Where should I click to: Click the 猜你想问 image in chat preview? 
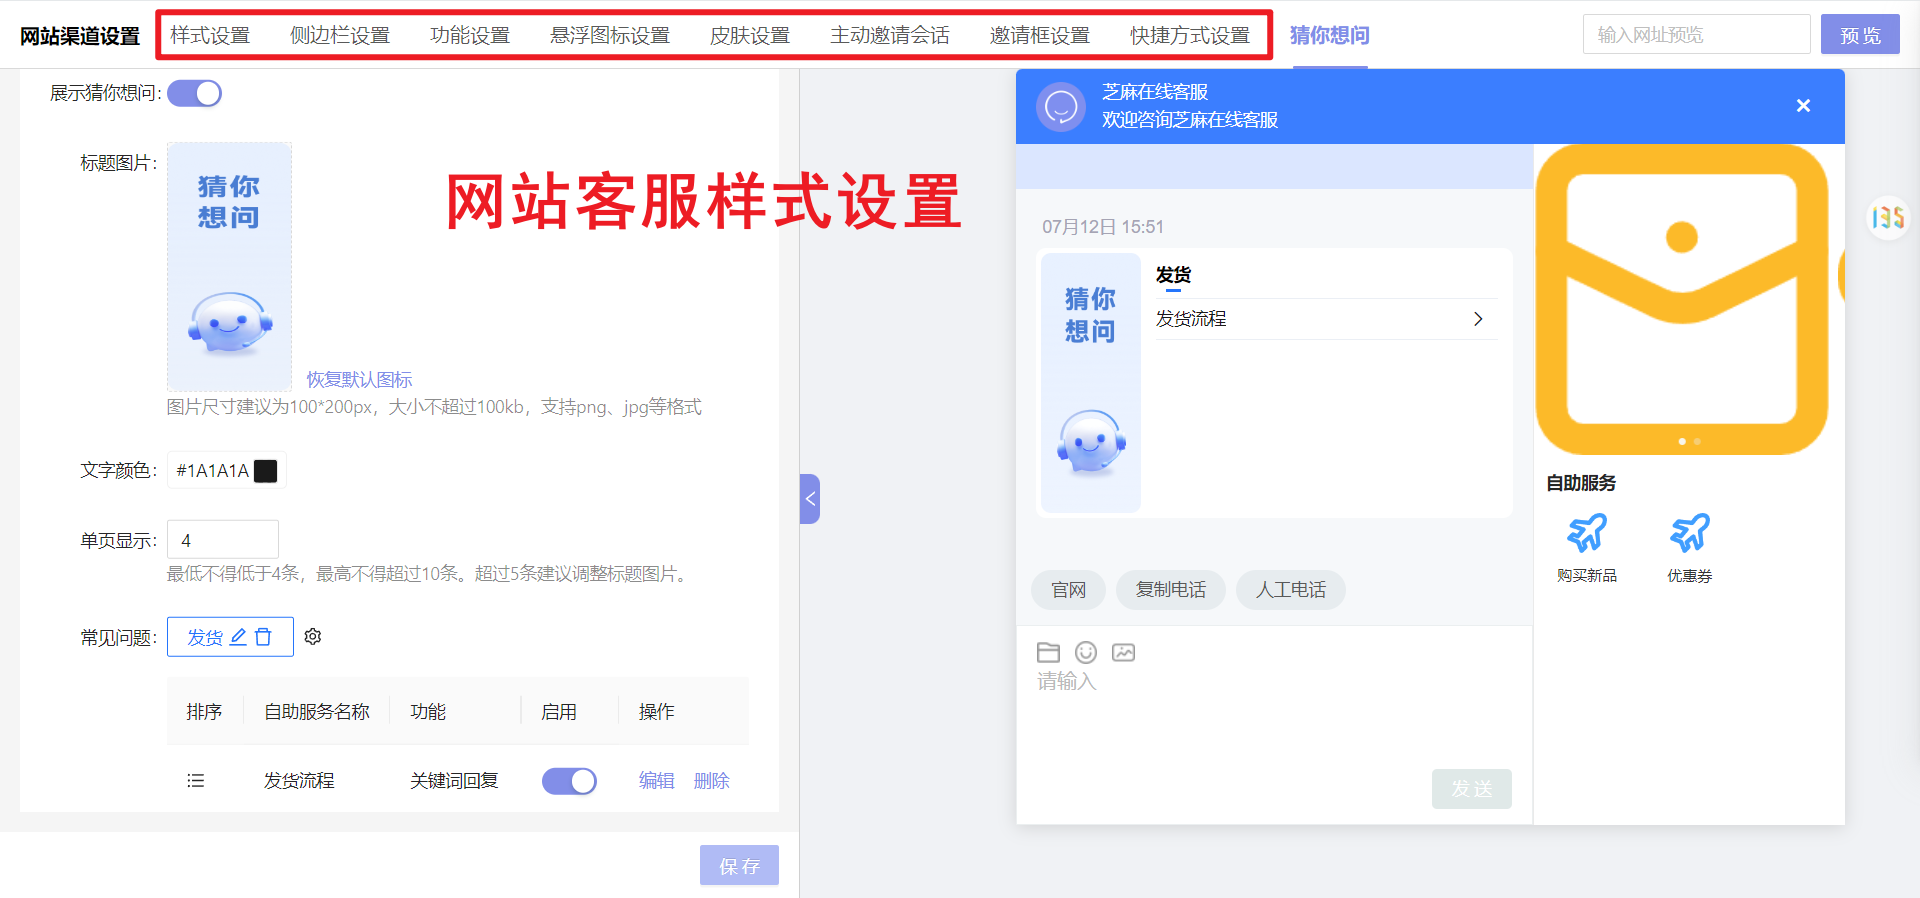click(1090, 382)
